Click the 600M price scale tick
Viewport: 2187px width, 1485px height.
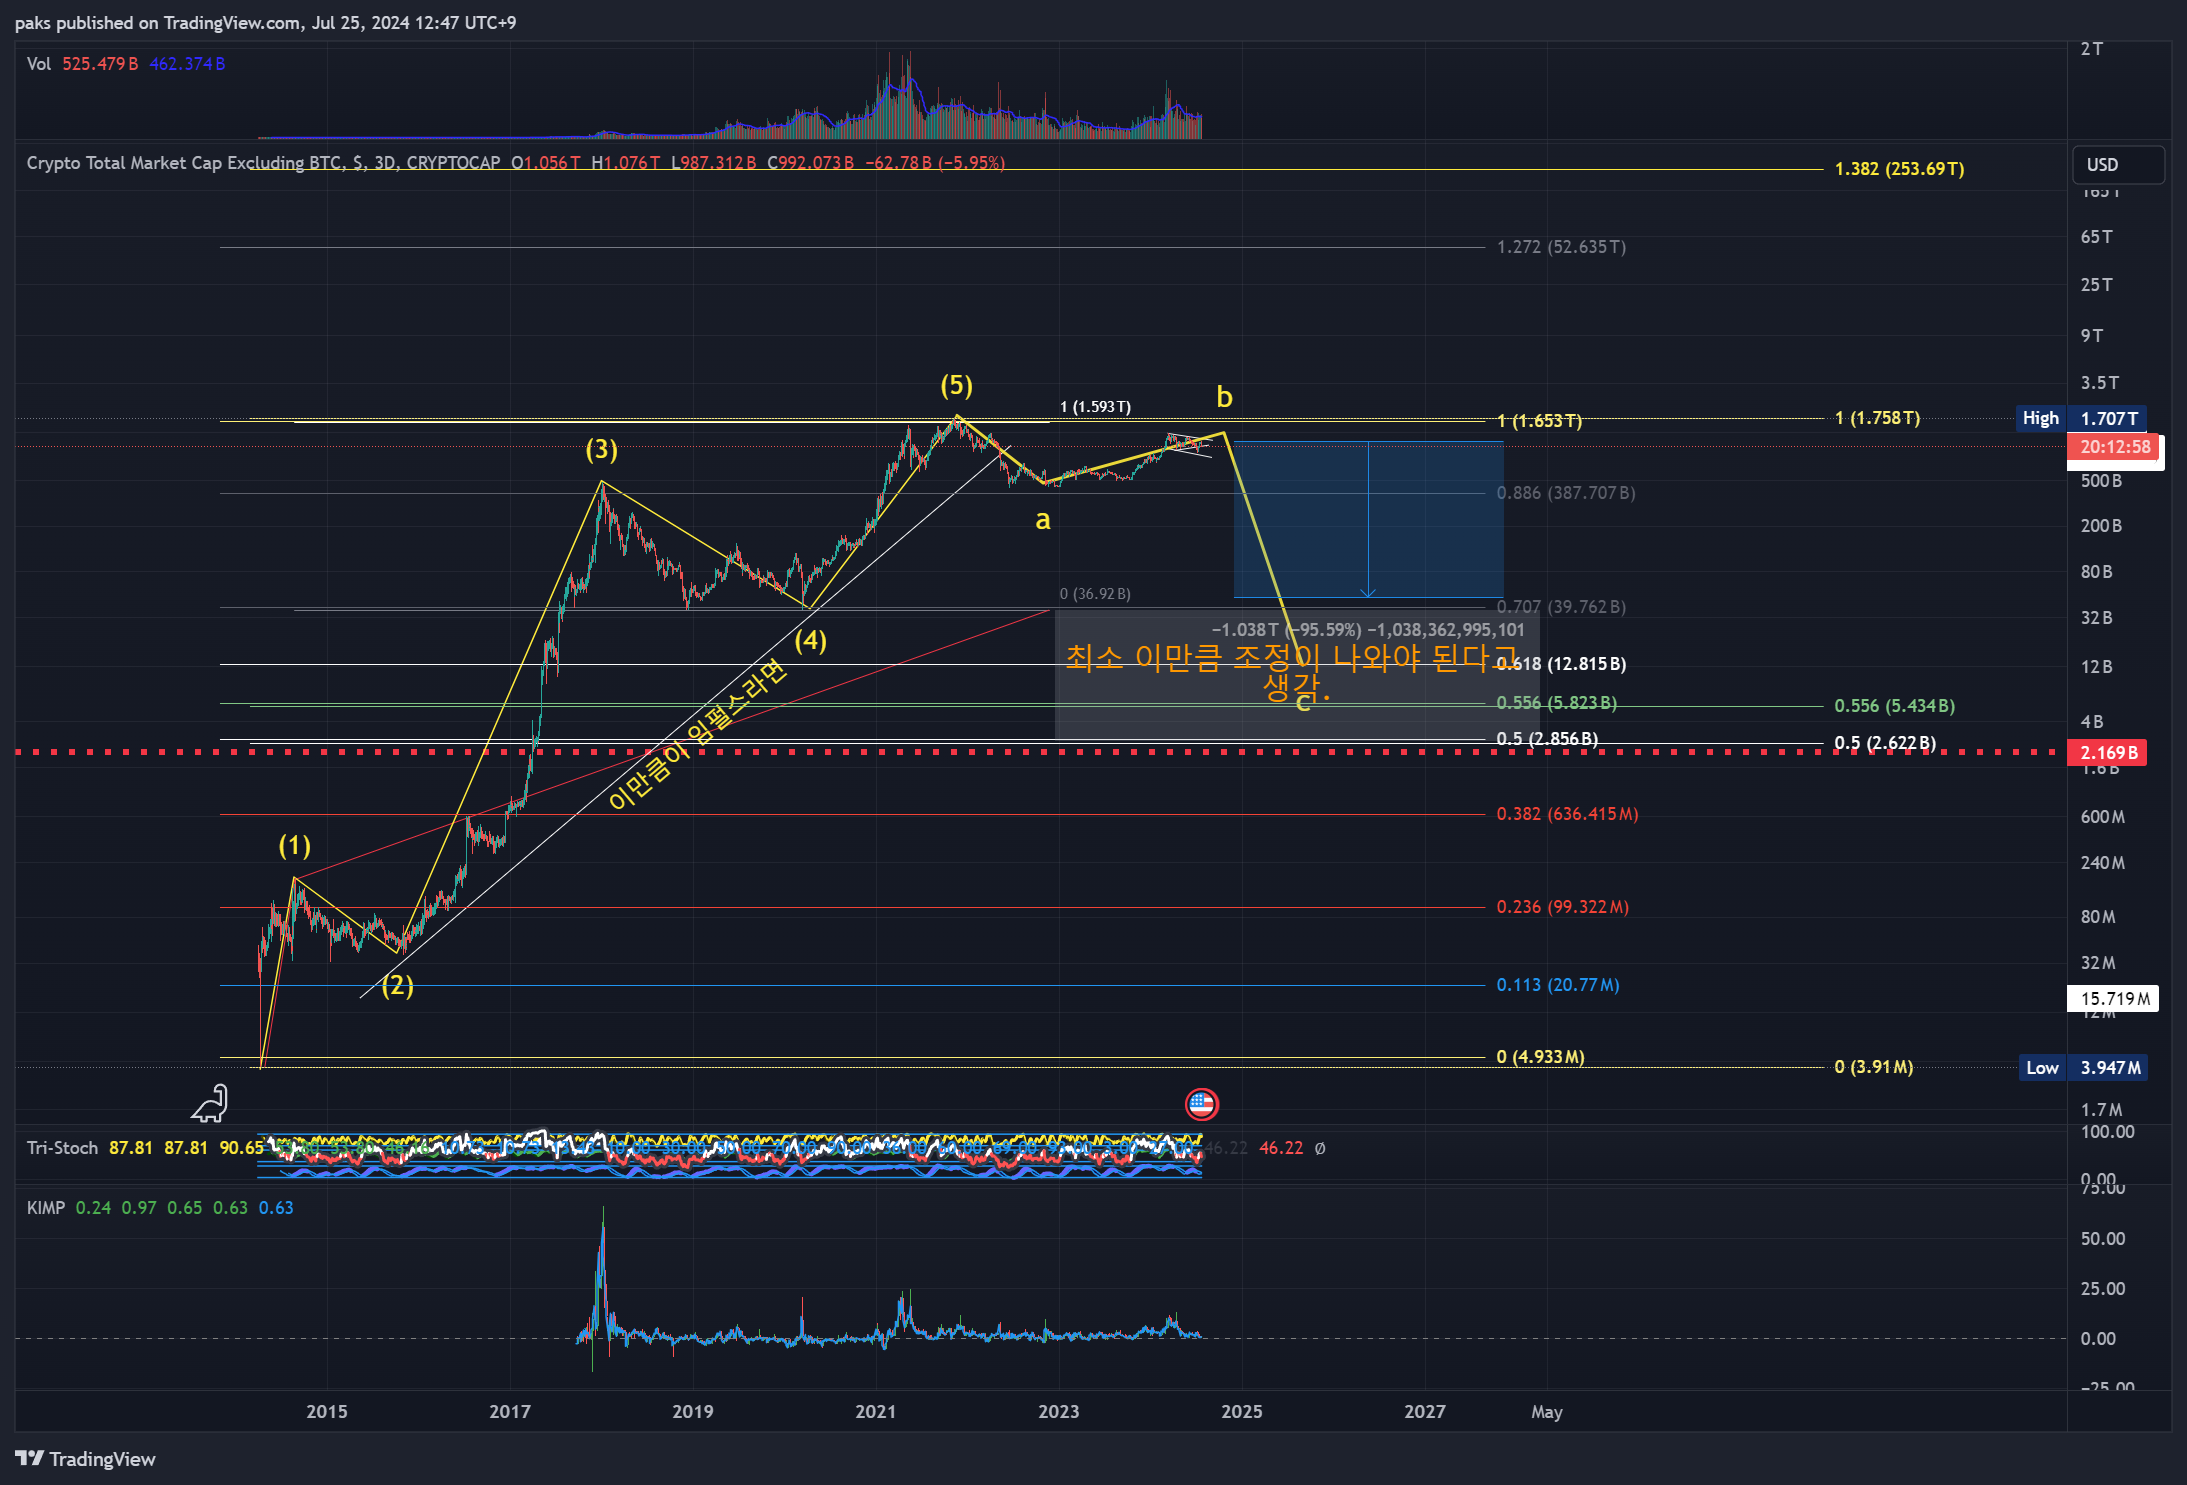pyautogui.click(x=2103, y=817)
